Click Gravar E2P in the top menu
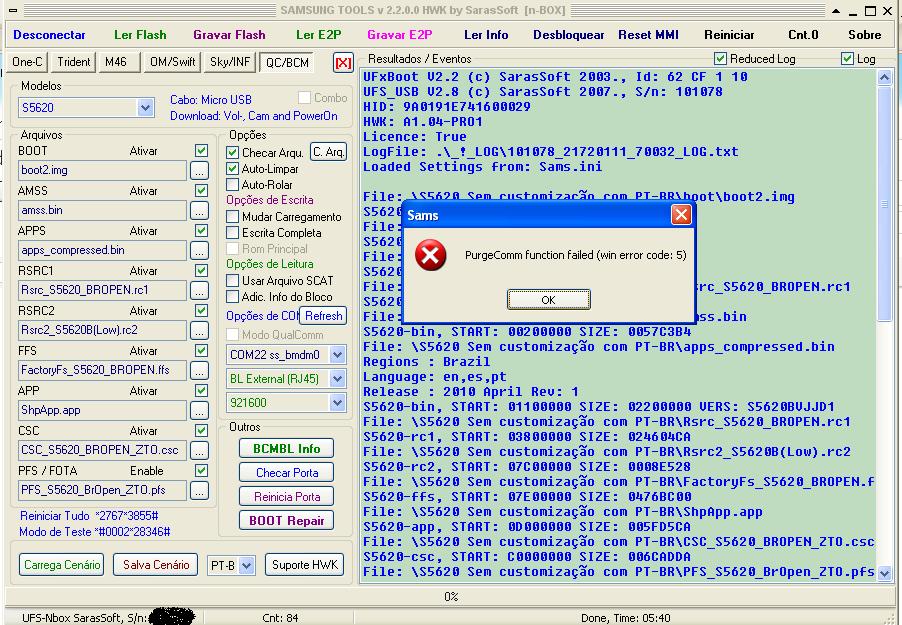The image size is (902, 625). [400, 35]
